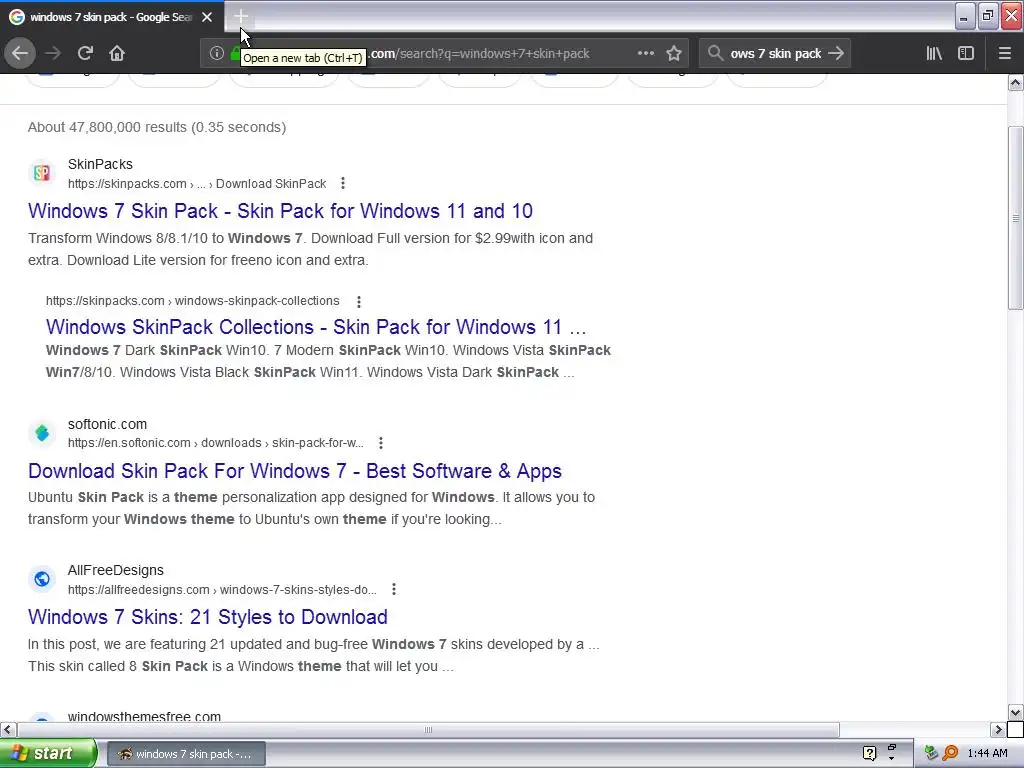Click the allfreedesigns.com breadcrumb URL
Image resolution: width=1024 pixels, height=768 pixels.
coord(222,590)
